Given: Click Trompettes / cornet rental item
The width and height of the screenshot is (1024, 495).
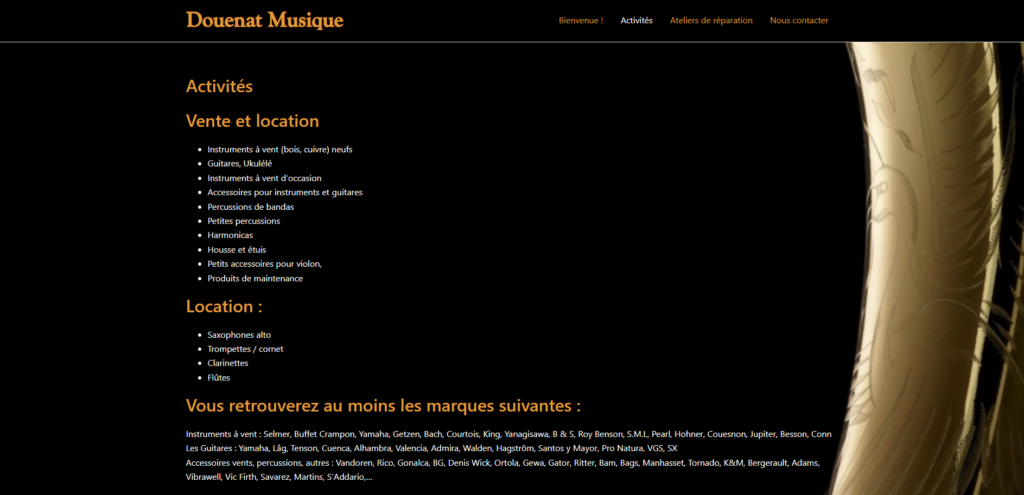Looking at the screenshot, I should tap(246, 349).
